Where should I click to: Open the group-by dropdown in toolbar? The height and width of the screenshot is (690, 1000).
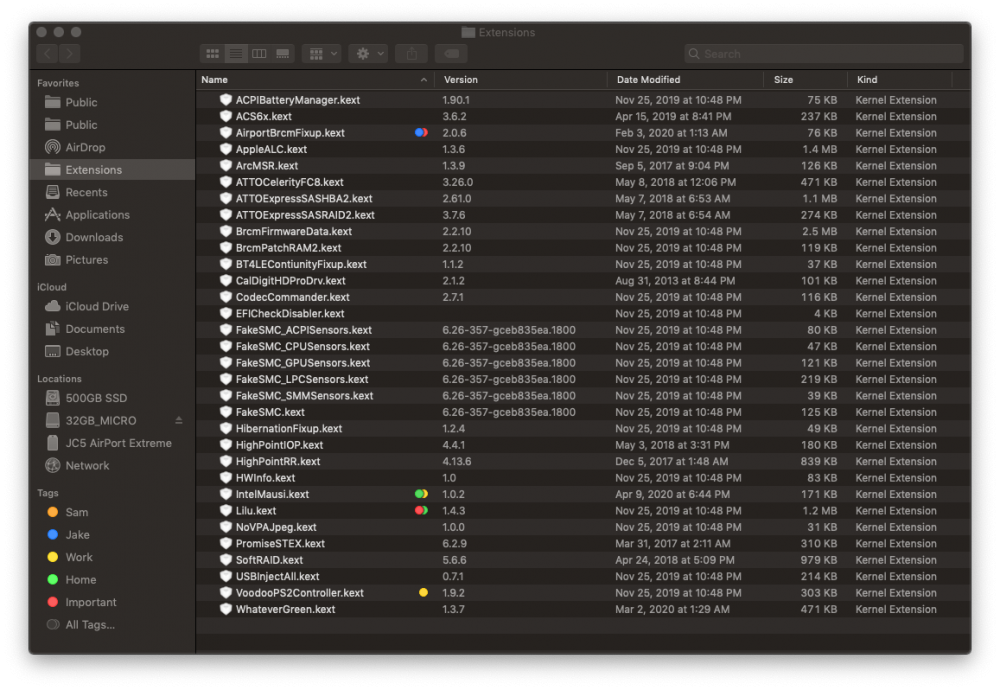pos(321,53)
